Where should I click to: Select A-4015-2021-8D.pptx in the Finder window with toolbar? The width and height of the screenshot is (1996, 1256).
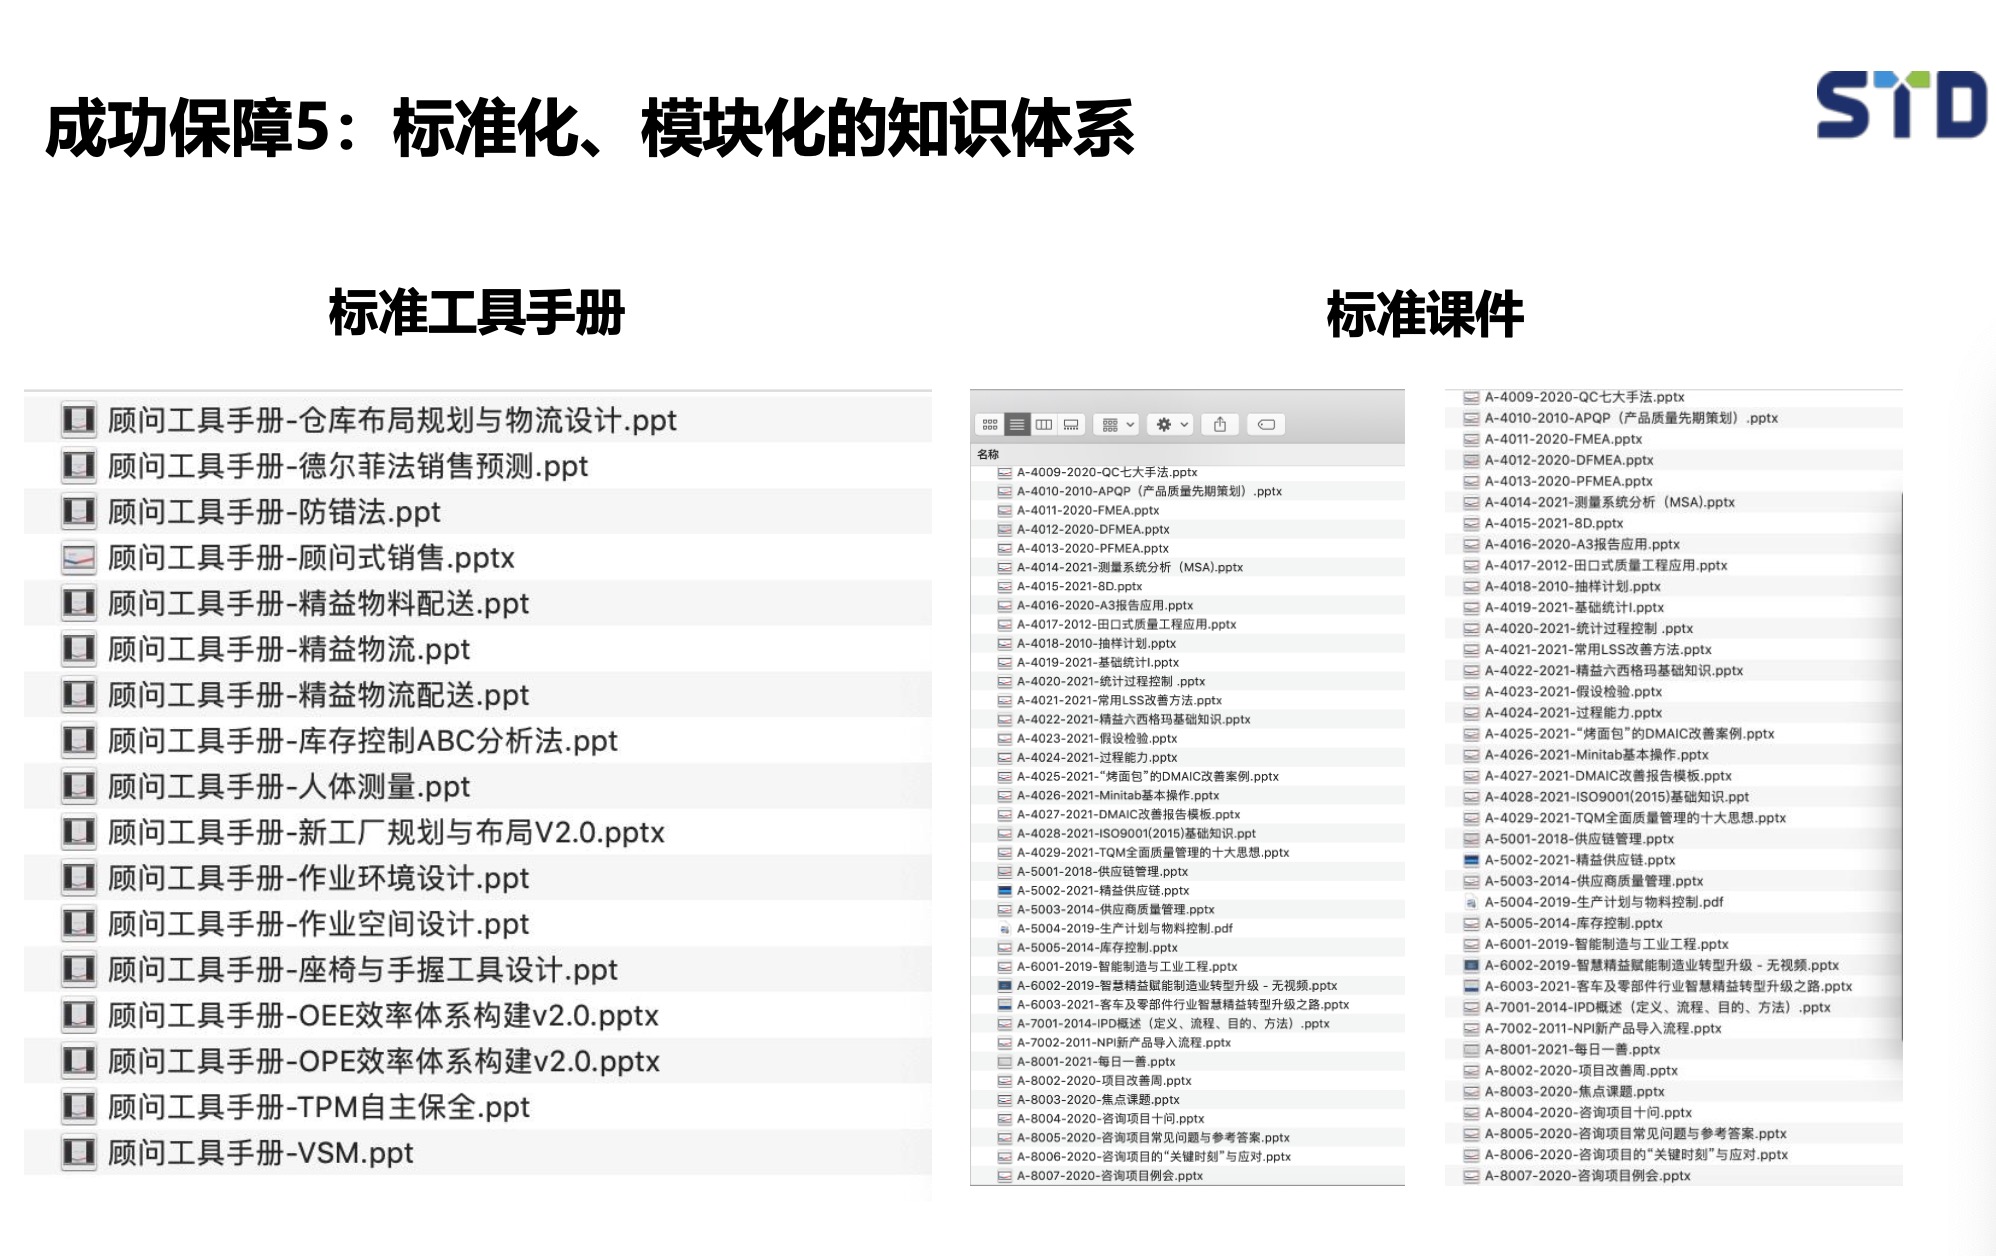pos(1079,586)
